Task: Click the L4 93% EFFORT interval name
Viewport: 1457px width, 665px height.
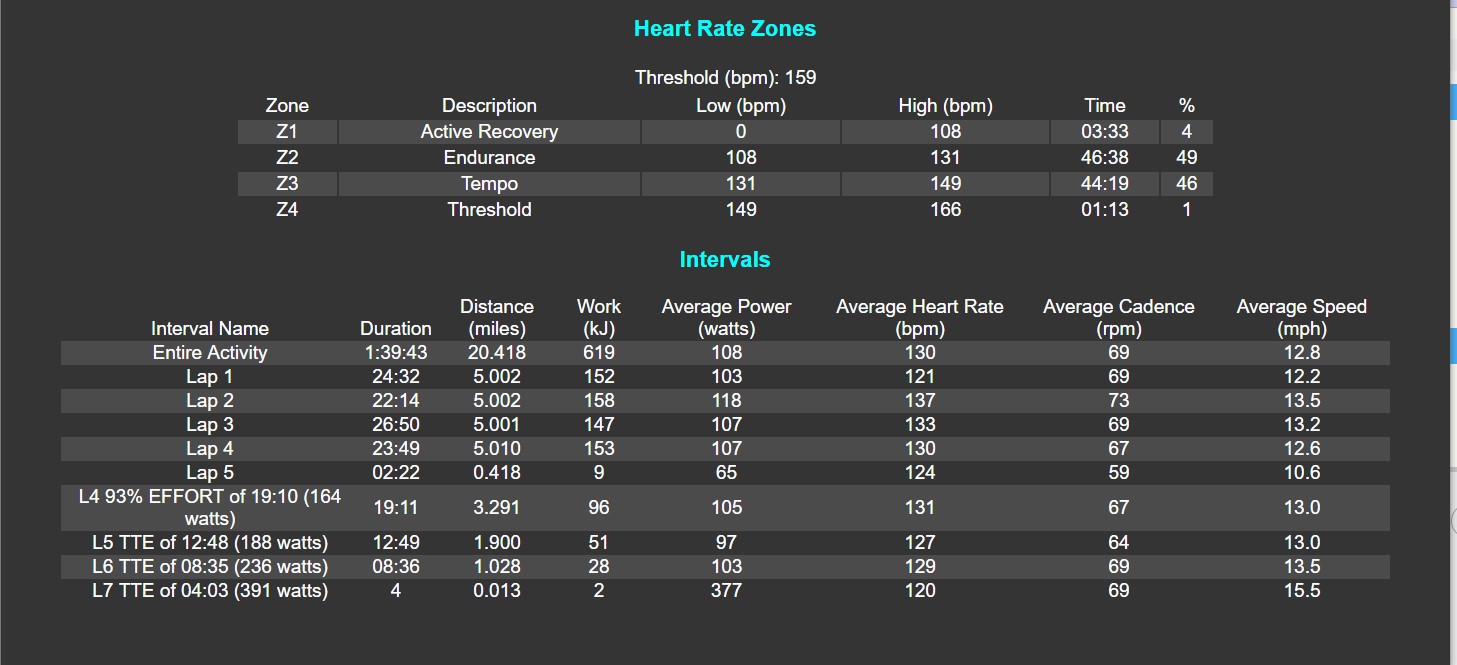Action: point(210,508)
